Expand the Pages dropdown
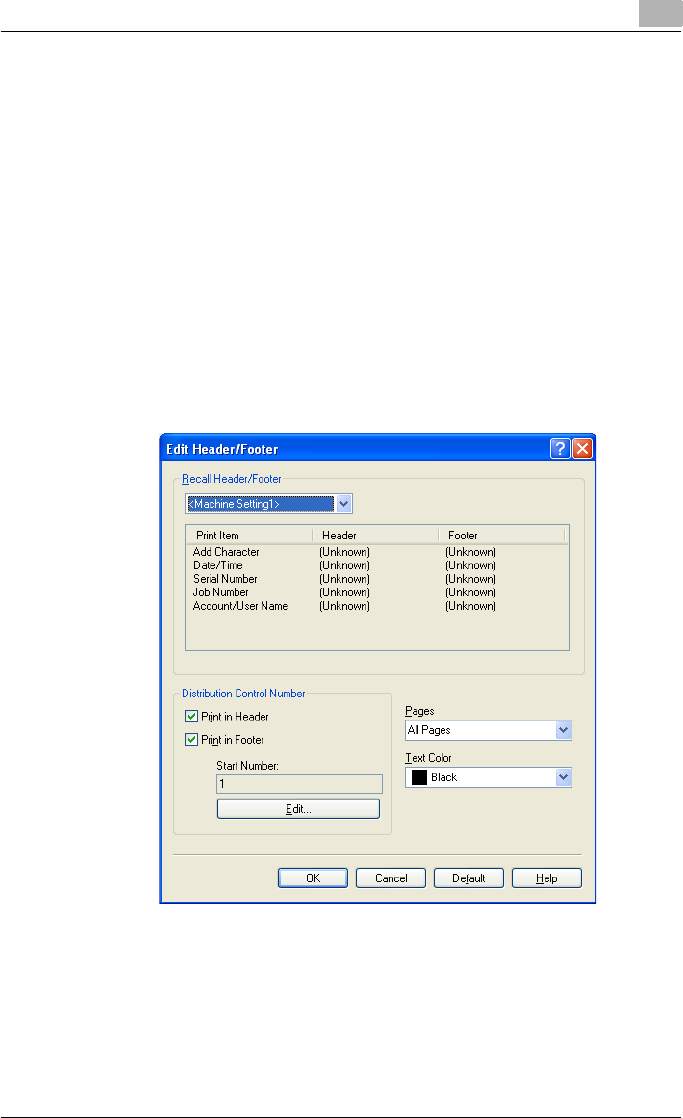This screenshot has width=683, height=1118. point(563,730)
